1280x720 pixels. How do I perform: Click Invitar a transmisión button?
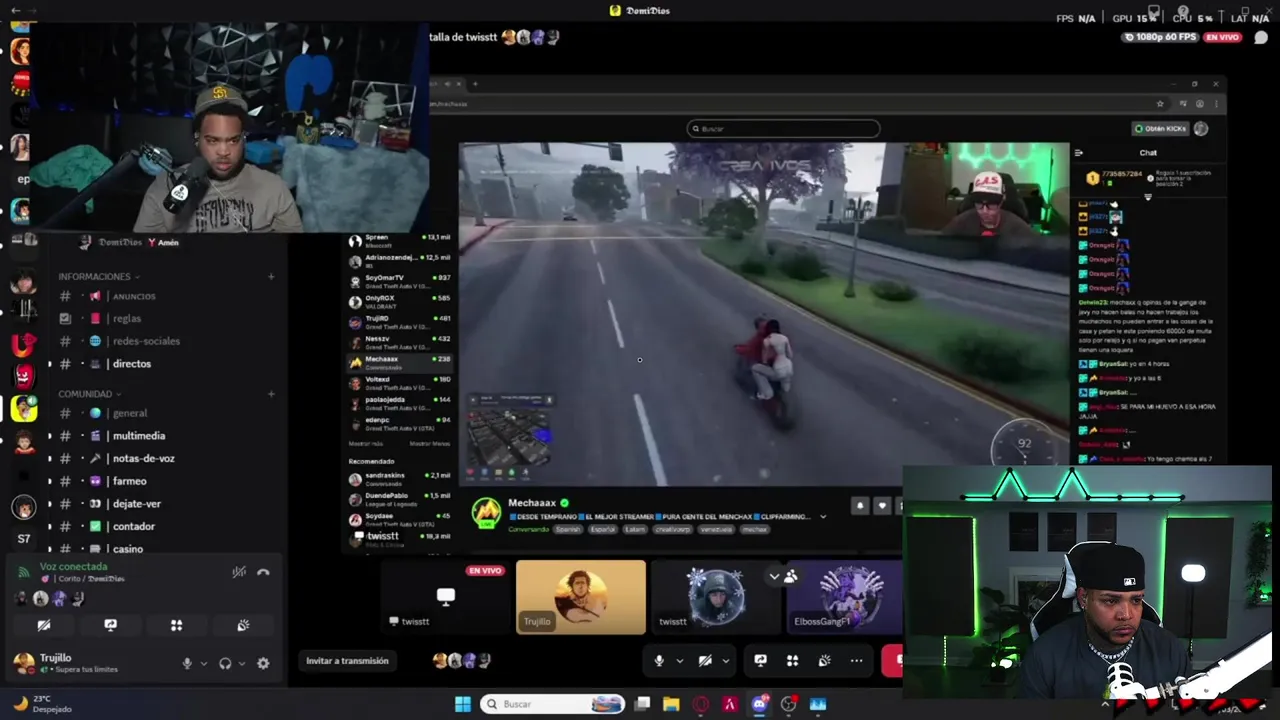tap(347, 661)
